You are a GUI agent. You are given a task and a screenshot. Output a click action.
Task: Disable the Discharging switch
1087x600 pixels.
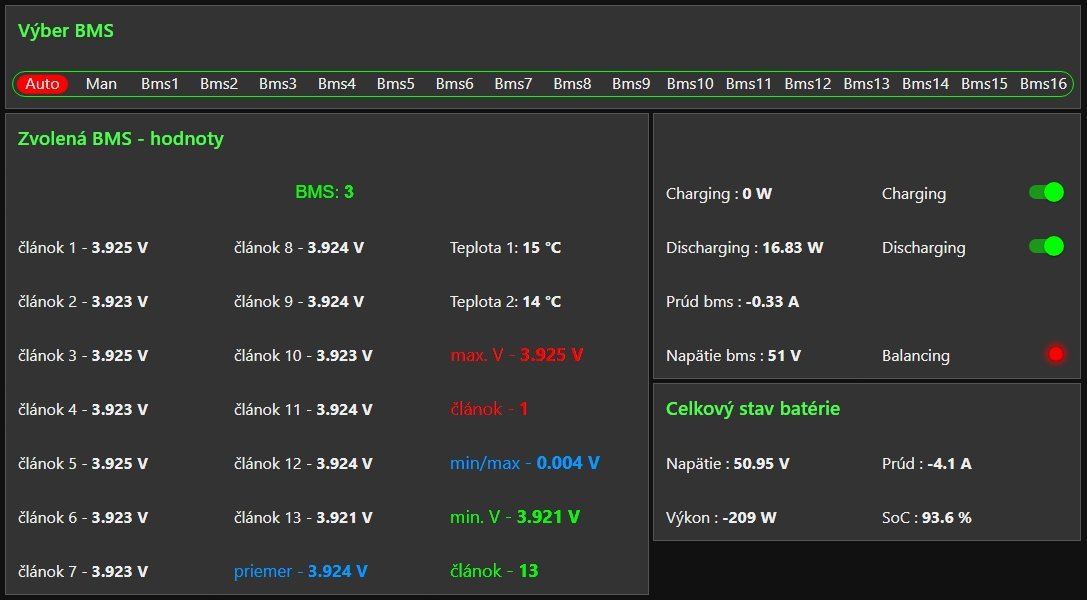[1046, 247]
